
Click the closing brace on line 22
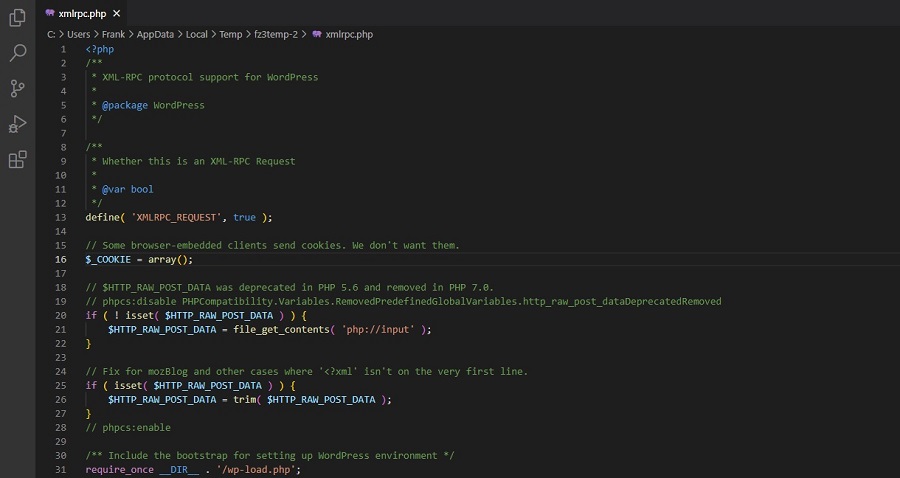click(88, 343)
